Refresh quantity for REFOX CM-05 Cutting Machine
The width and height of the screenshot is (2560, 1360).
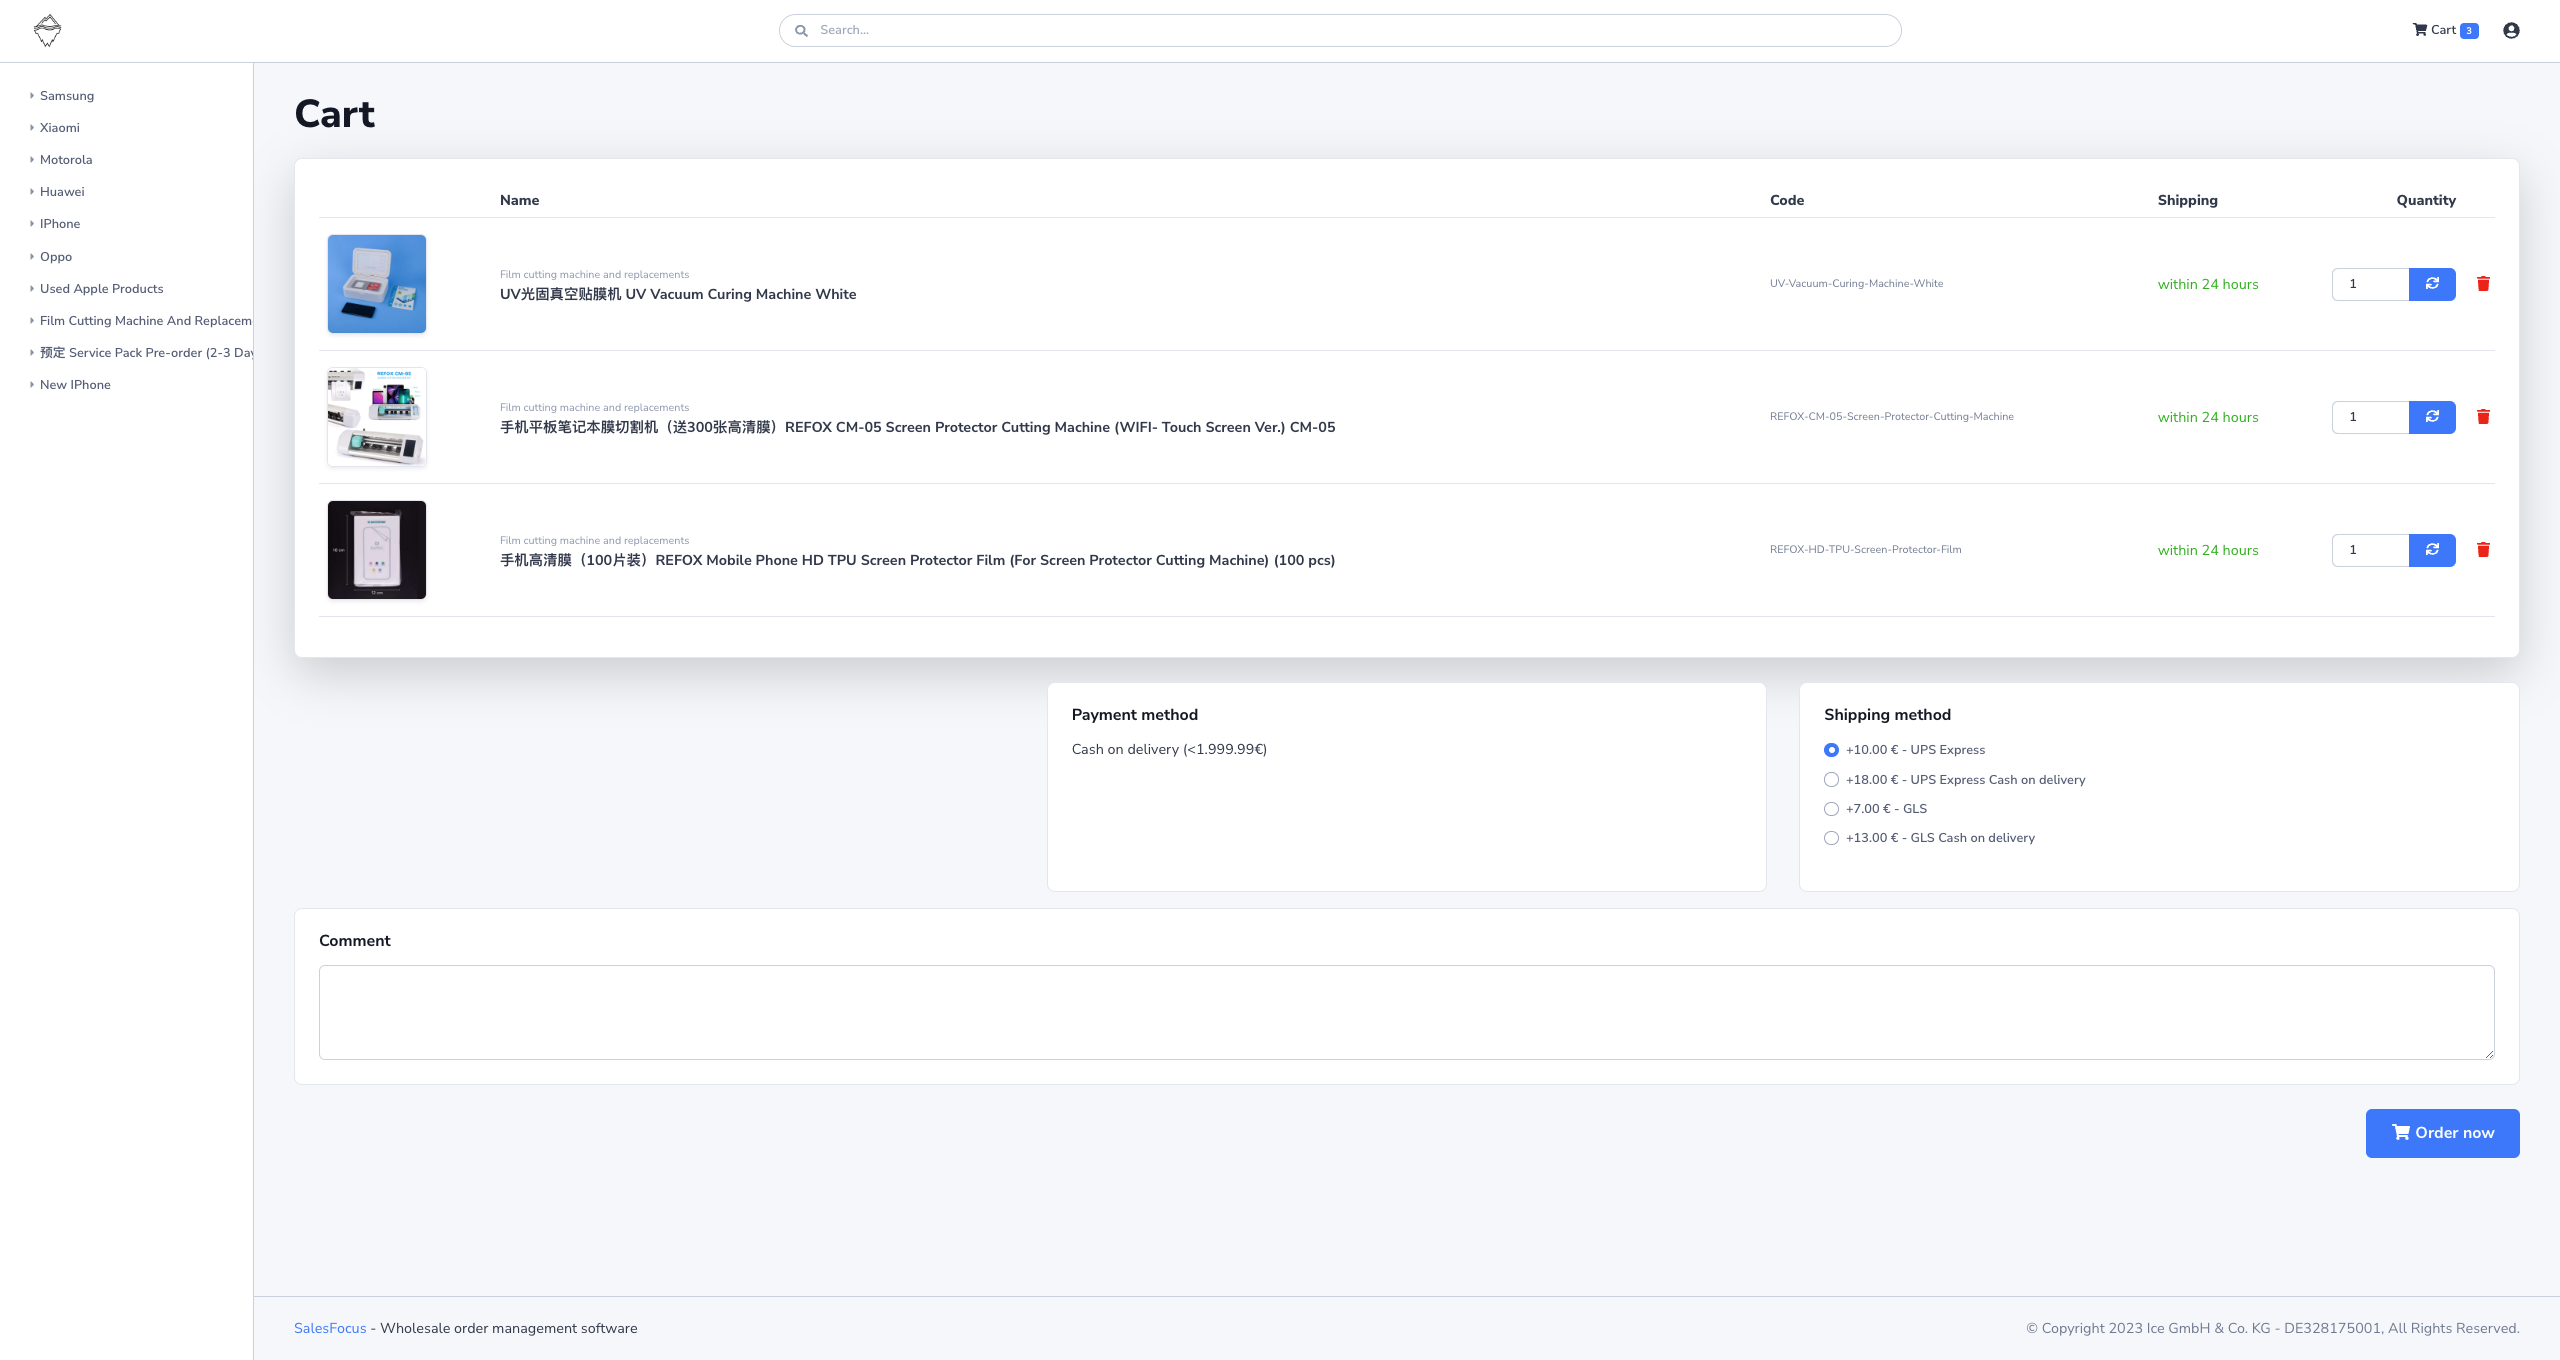[x=2432, y=417]
